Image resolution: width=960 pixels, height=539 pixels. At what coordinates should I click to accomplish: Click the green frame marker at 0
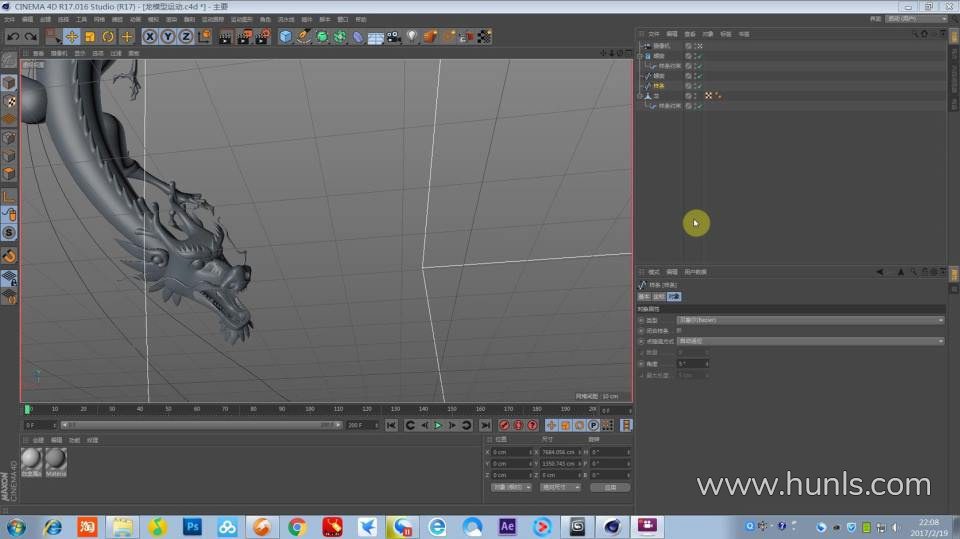click(x=27, y=409)
